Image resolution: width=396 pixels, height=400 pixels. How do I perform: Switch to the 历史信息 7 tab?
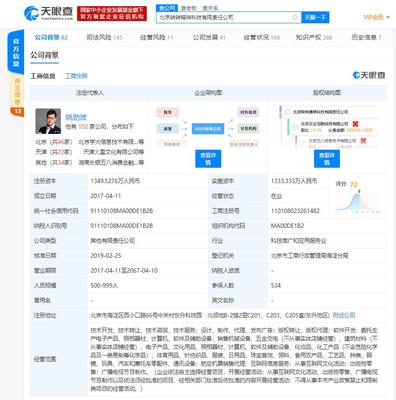tap(366, 37)
